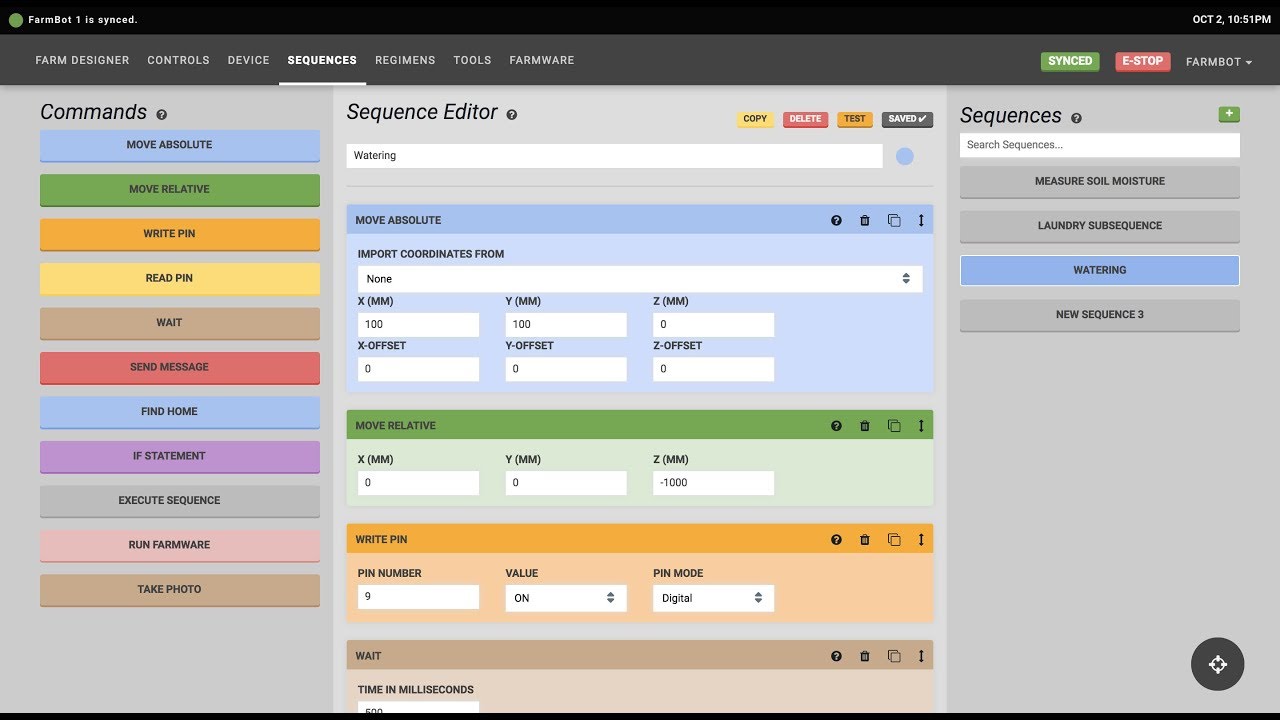
Task: Grab the Wait step reorder handle
Action: (x=921, y=656)
